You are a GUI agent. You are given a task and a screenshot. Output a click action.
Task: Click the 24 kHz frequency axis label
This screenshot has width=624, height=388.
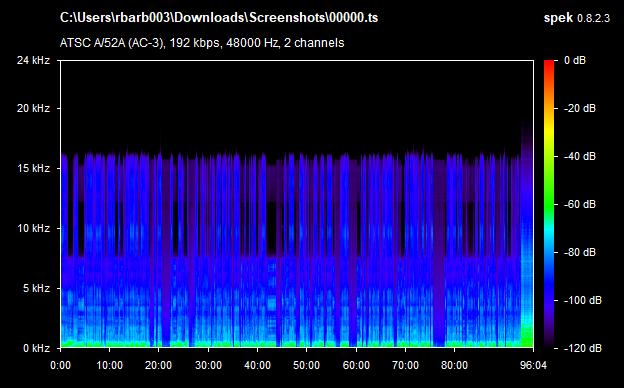(33, 60)
